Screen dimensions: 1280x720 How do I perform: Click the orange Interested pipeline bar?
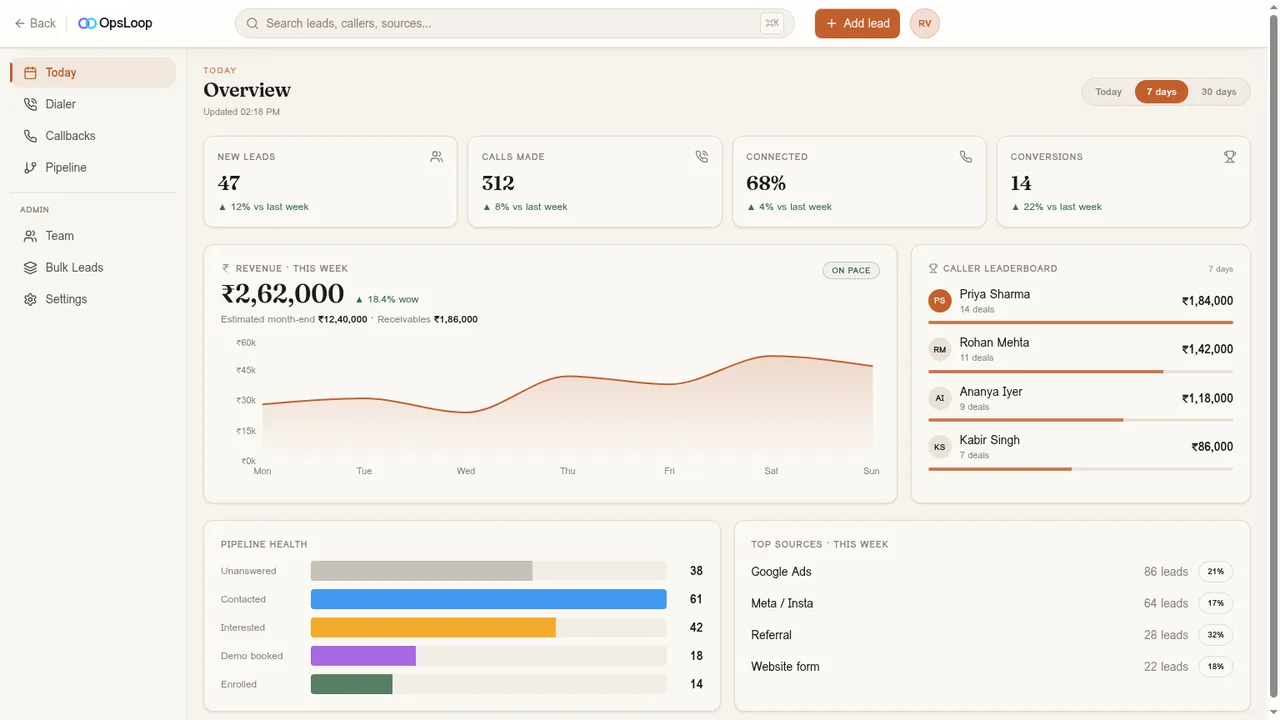pyautogui.click(x=433, y=627)
